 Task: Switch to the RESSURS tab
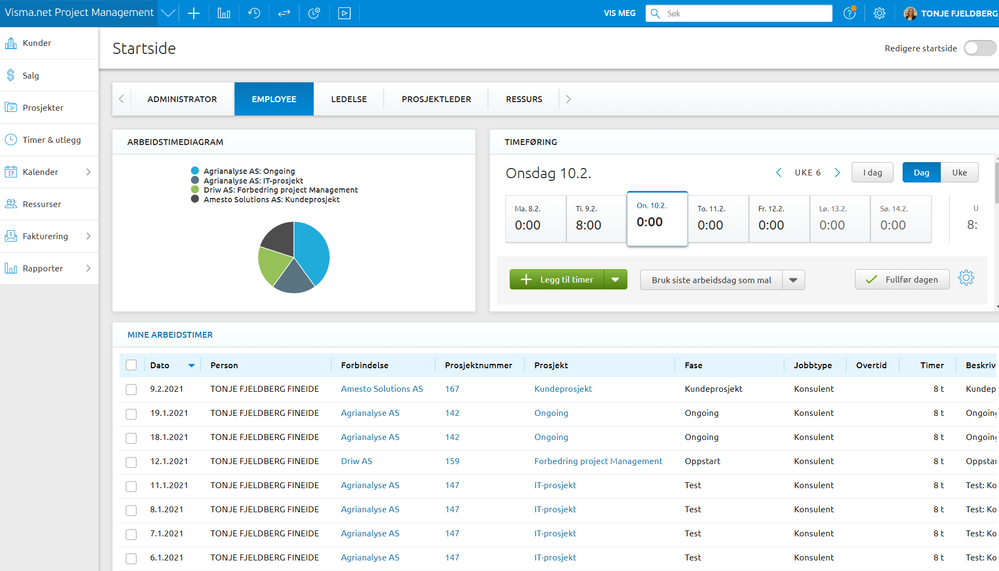(x=524, y=99)
